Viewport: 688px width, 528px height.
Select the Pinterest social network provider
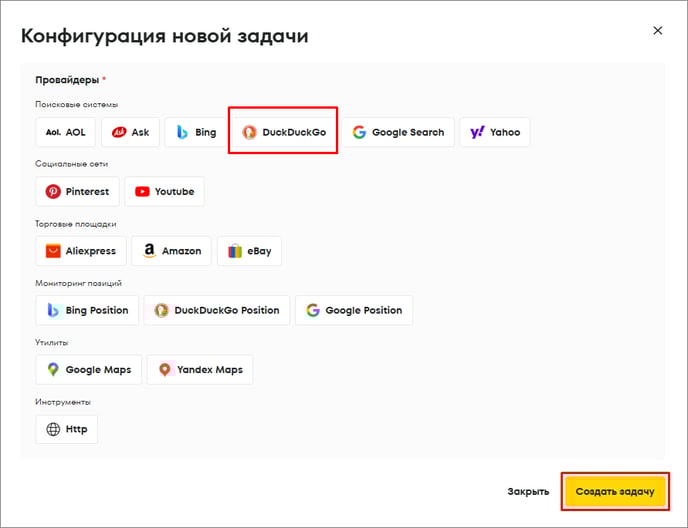[x=77, y=191]
